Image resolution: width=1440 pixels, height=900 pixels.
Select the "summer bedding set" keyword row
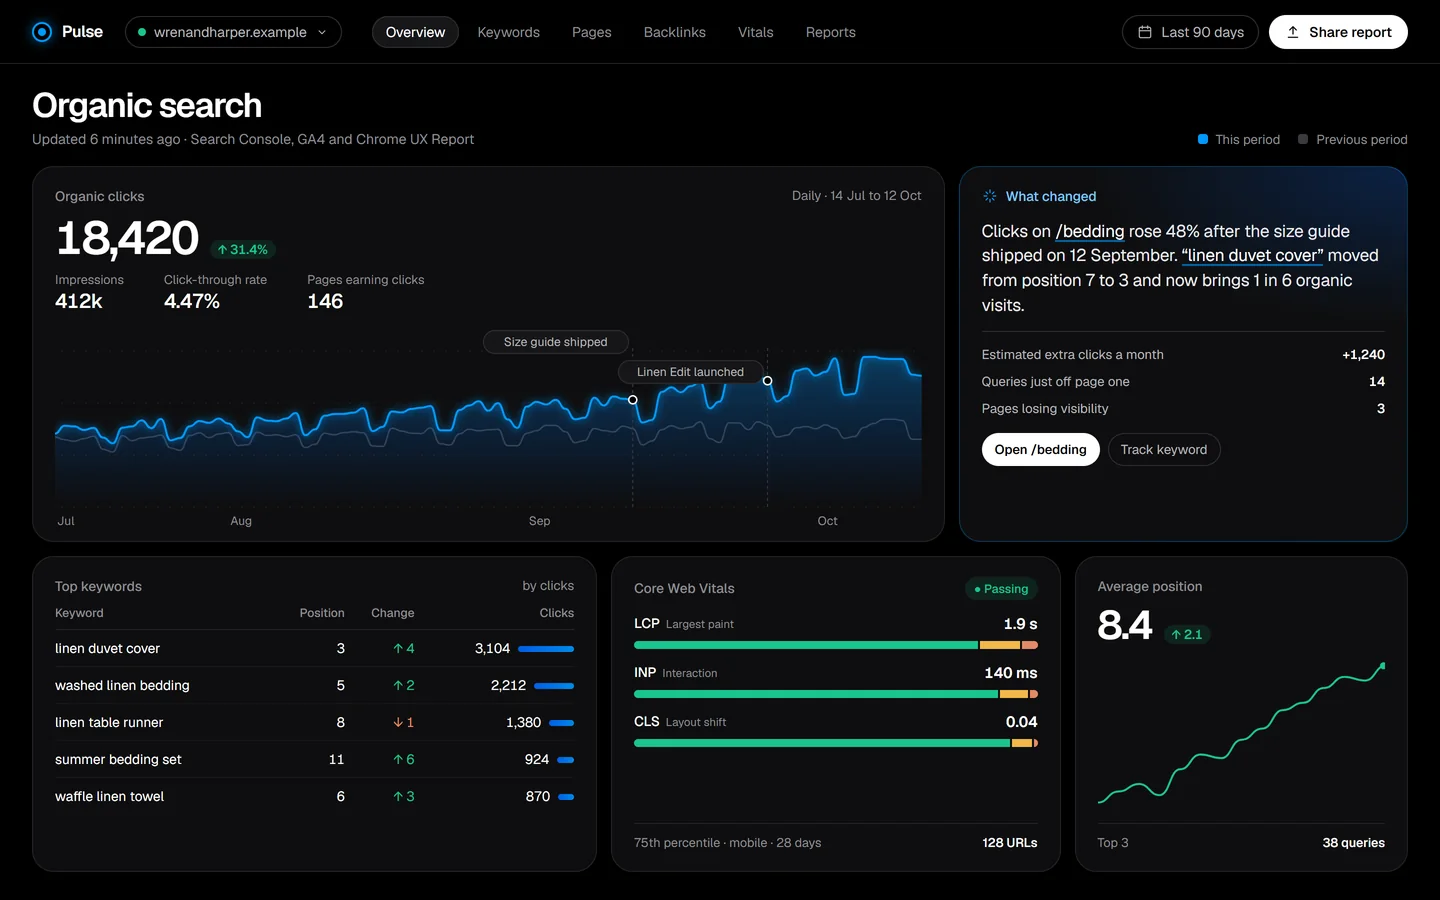coord(314,759)
